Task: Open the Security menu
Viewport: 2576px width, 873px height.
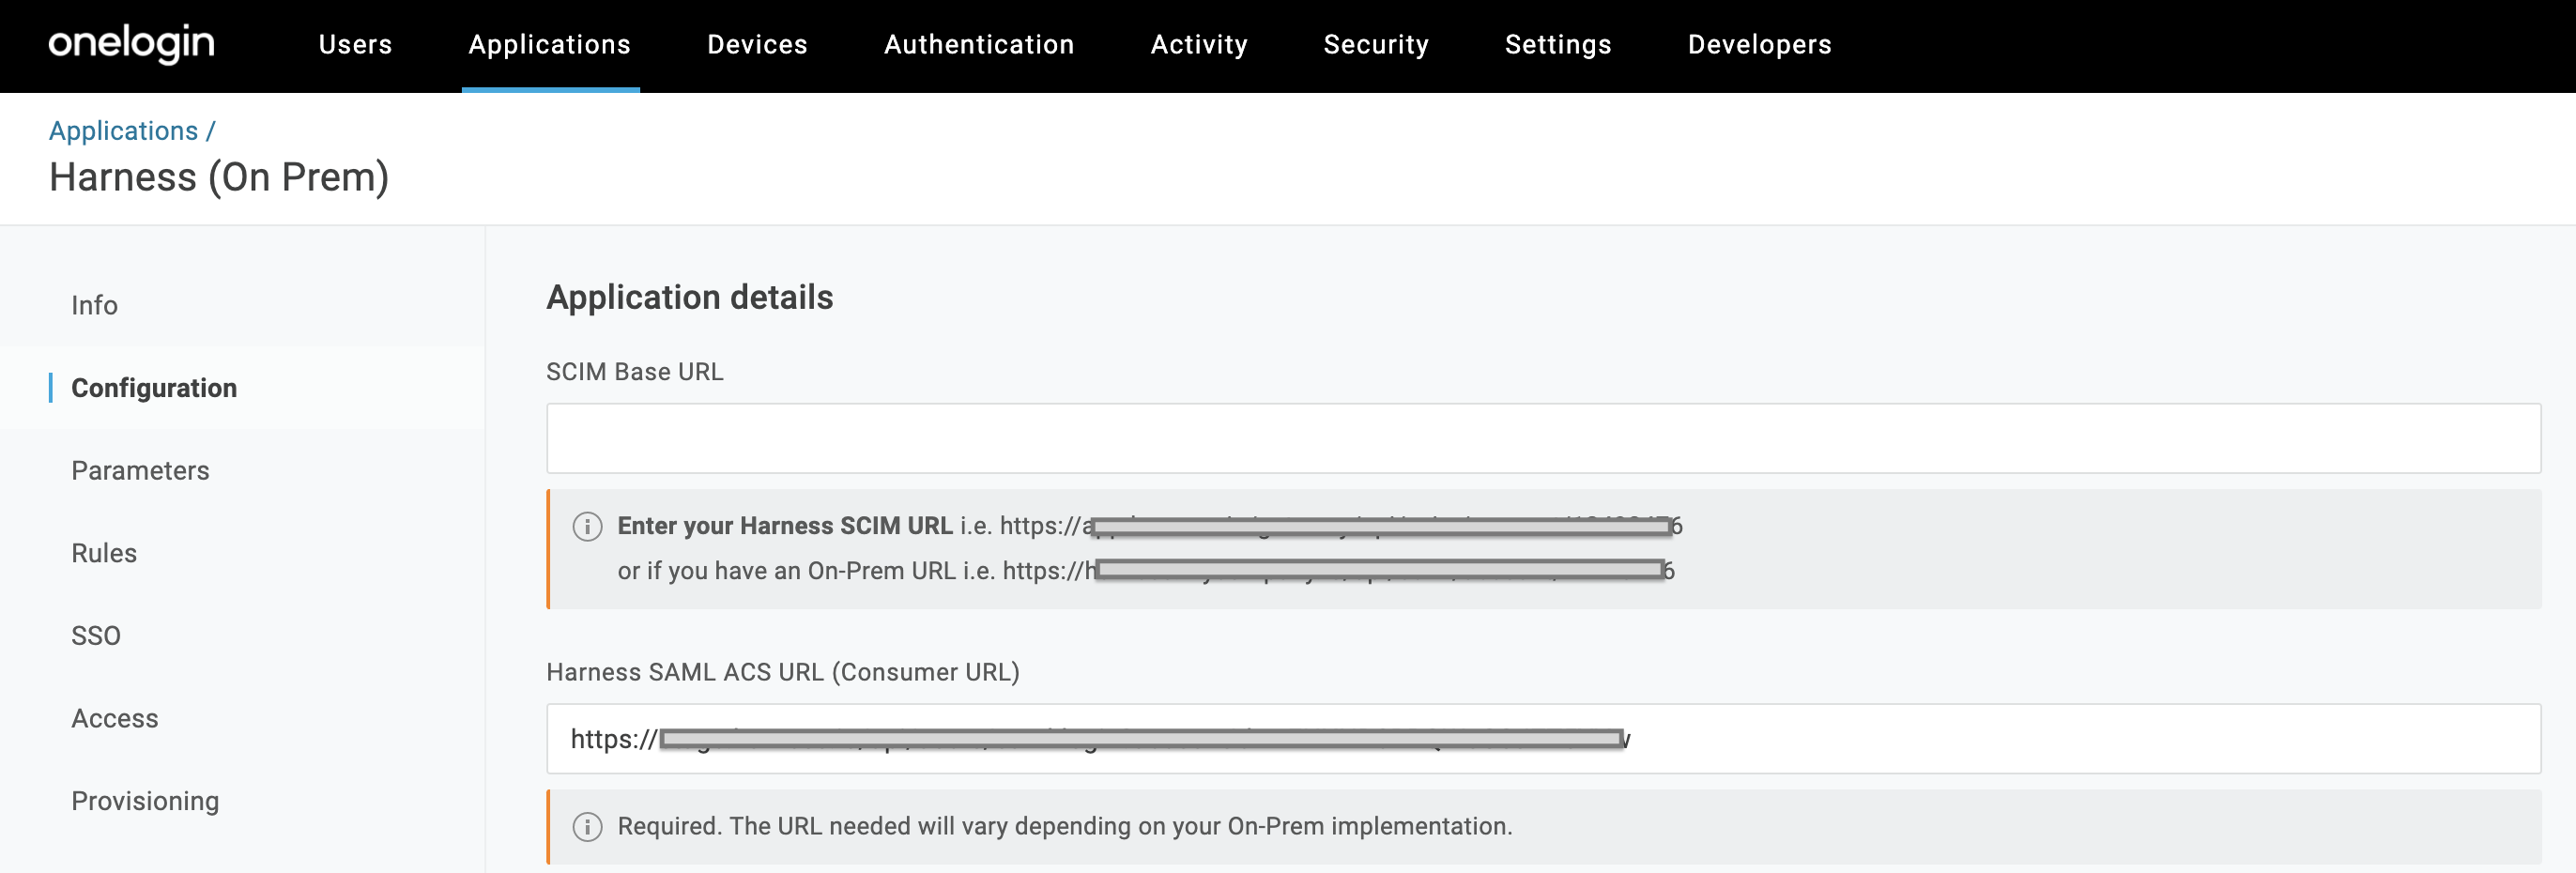Action: [x=1375, y=45]
